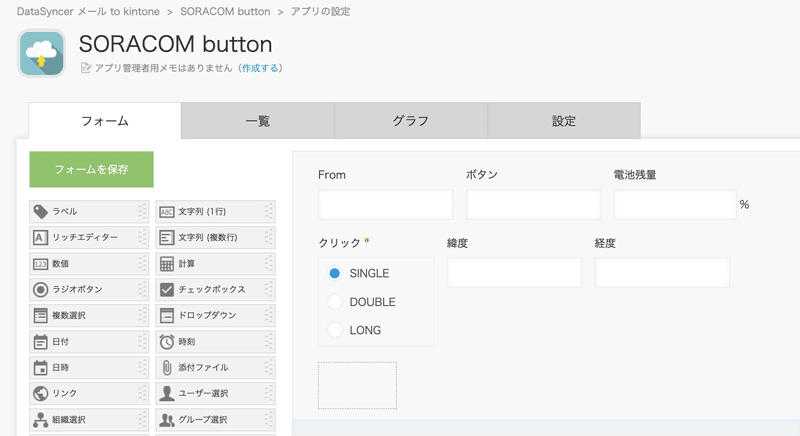The width and height of the screenshot is (800, 436).
Task: Click the 経度 input field
Action: pos(662,272)
